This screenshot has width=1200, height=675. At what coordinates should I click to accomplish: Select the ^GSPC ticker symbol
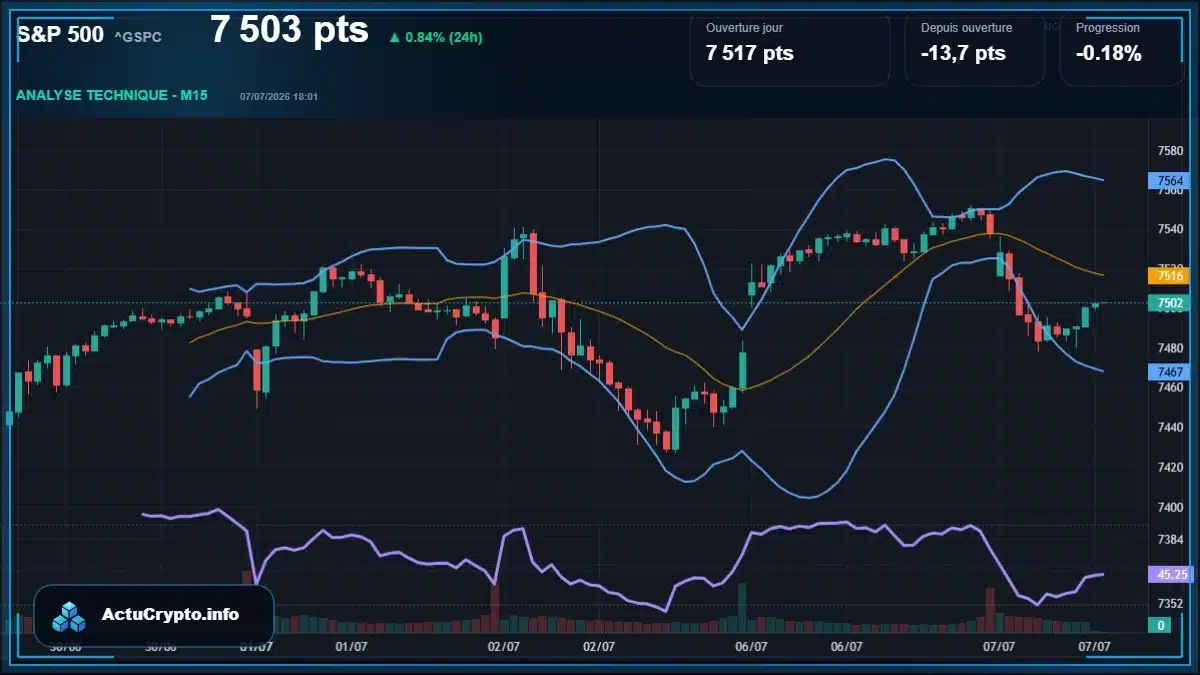point(138,37)
